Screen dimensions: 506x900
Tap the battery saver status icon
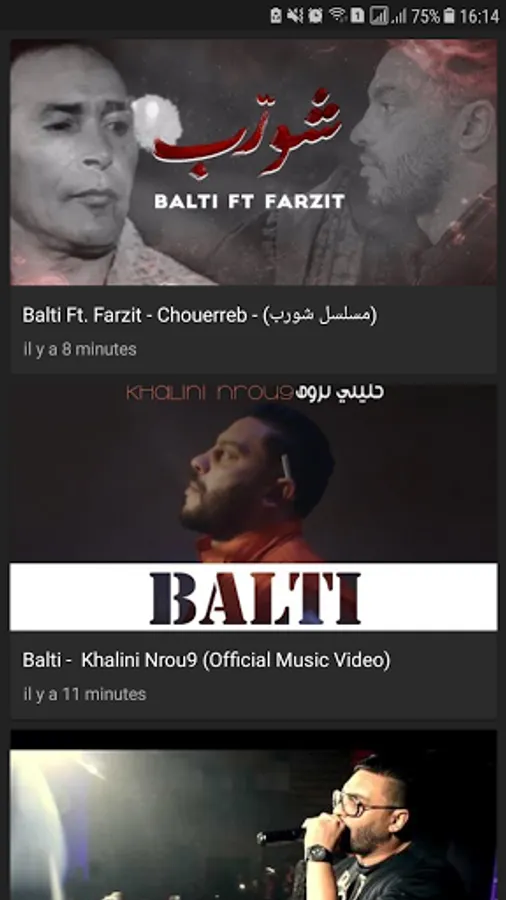coord(276,15)
